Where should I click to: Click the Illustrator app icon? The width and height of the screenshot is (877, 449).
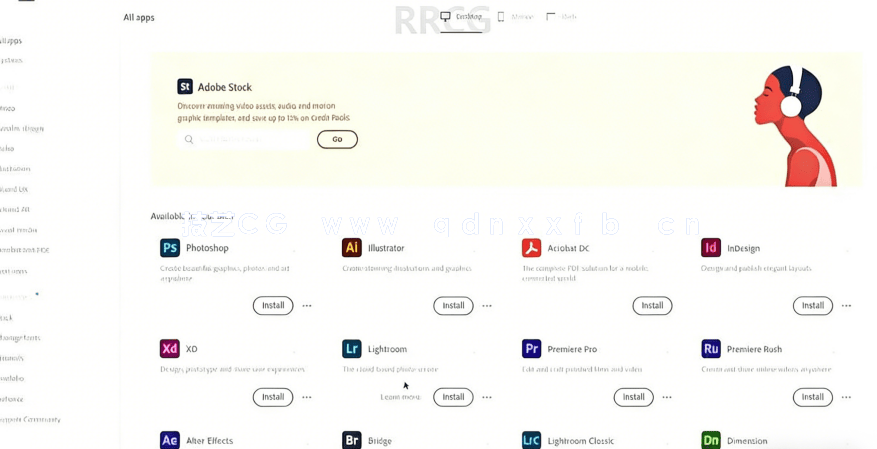(x=351, y=248)
